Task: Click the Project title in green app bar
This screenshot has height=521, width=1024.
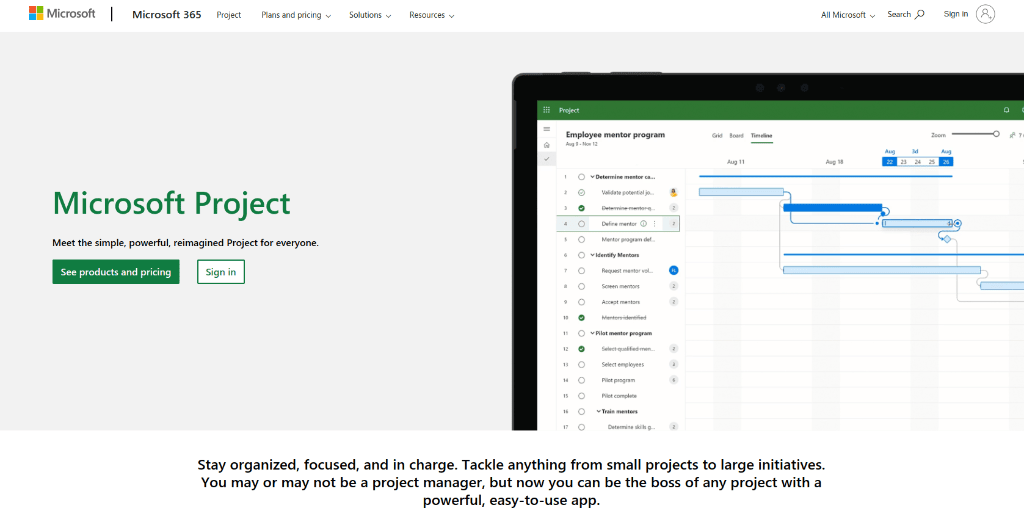Action: click(x=569, y=110)
